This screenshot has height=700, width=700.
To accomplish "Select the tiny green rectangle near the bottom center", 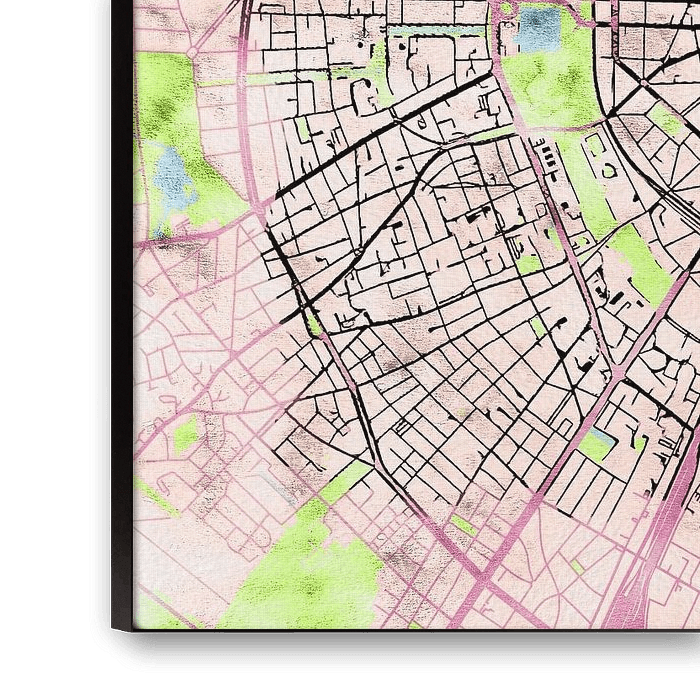I will 463,525.
